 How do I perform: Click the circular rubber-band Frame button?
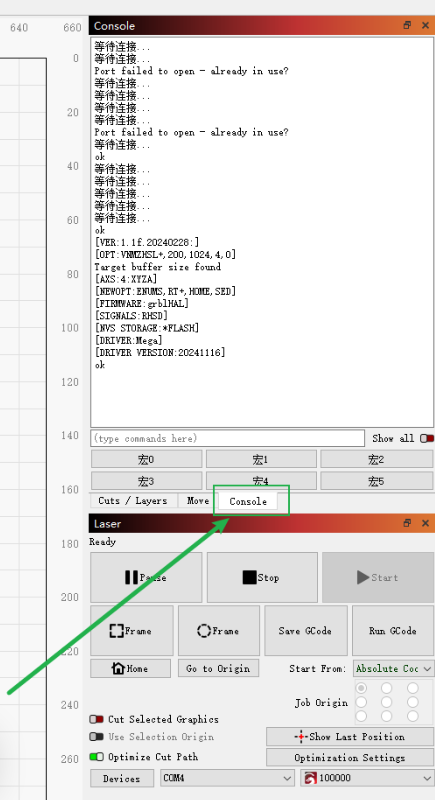(219, 631)
